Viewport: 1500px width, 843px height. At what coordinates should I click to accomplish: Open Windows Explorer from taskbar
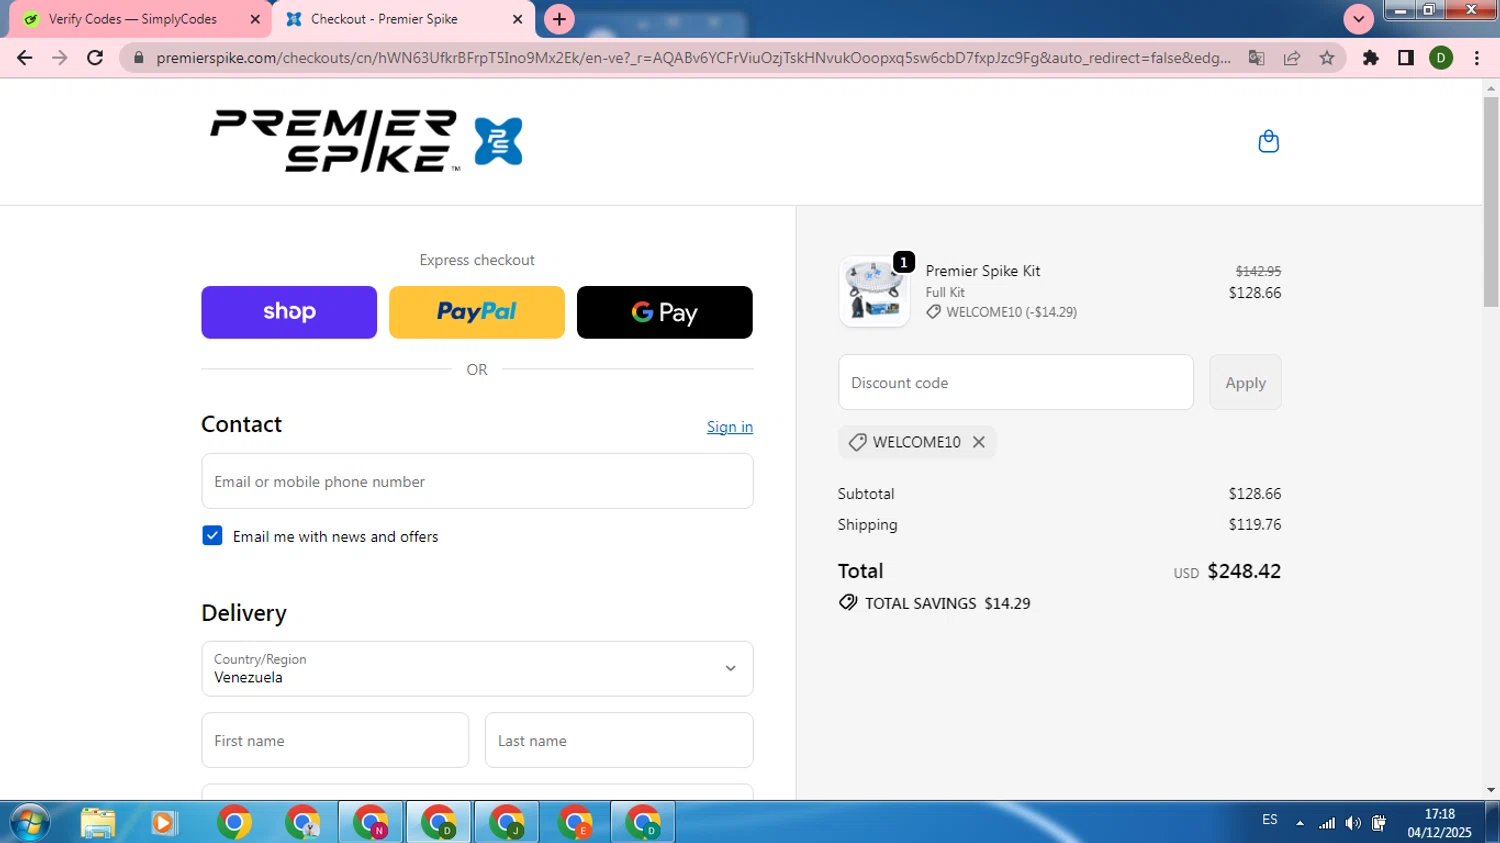[x=98, y=822]
